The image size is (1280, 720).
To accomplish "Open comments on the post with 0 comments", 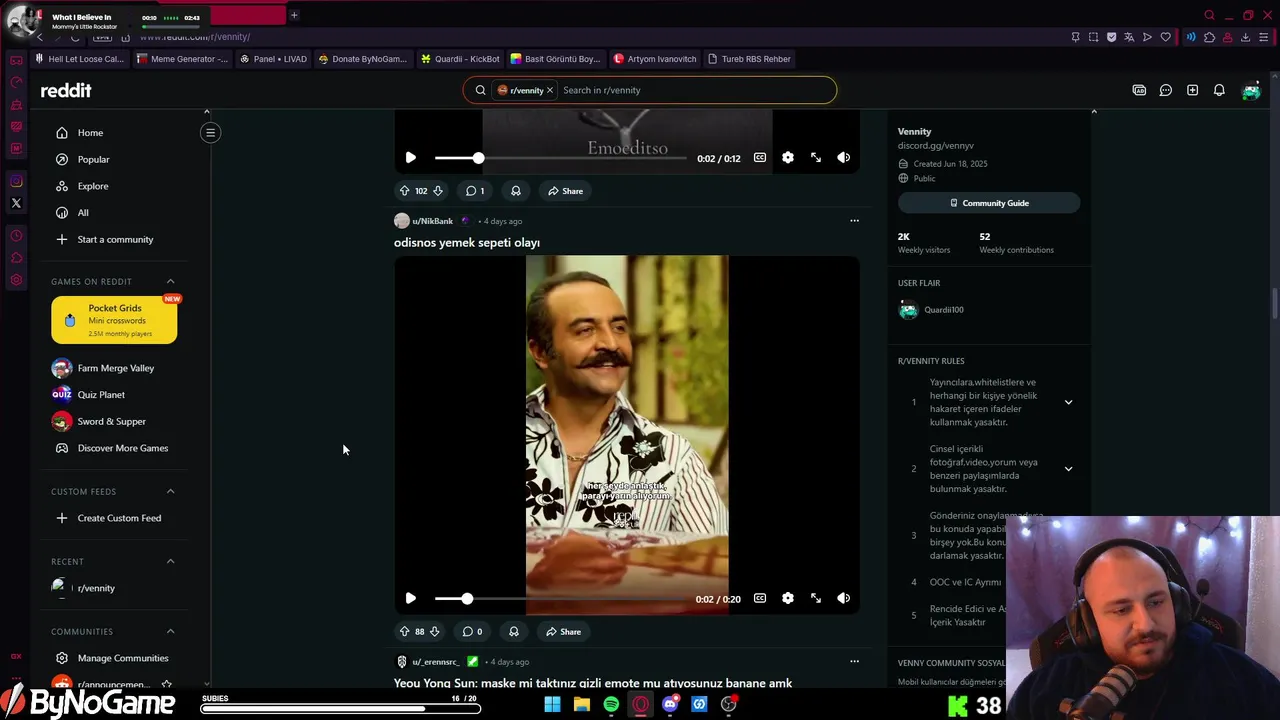I will tap(473, 631).
